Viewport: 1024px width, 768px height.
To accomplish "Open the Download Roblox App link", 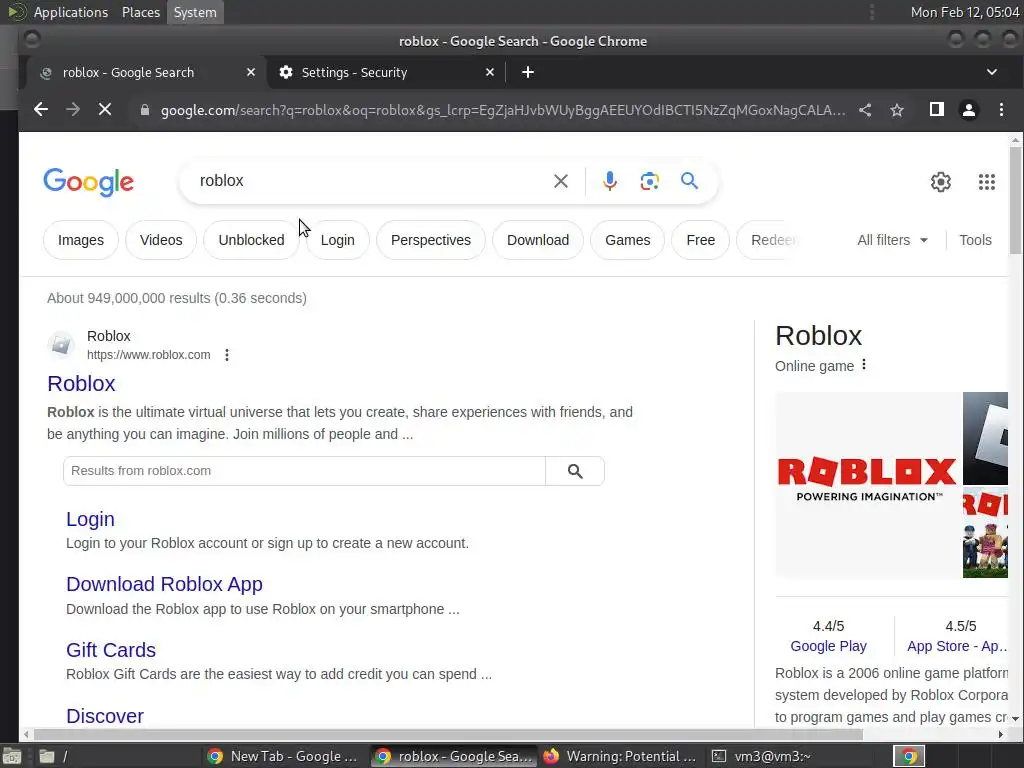I will (164, 584).
